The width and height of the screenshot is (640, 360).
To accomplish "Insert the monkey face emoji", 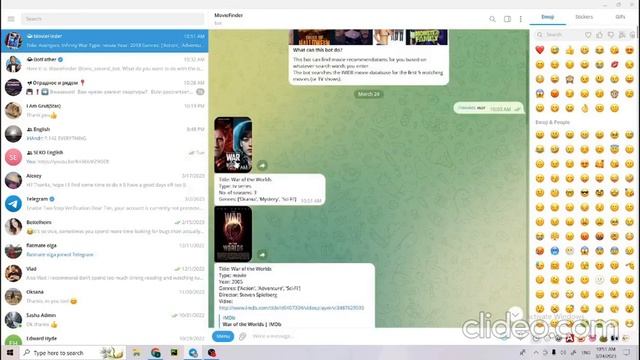I will click(614, 93).
